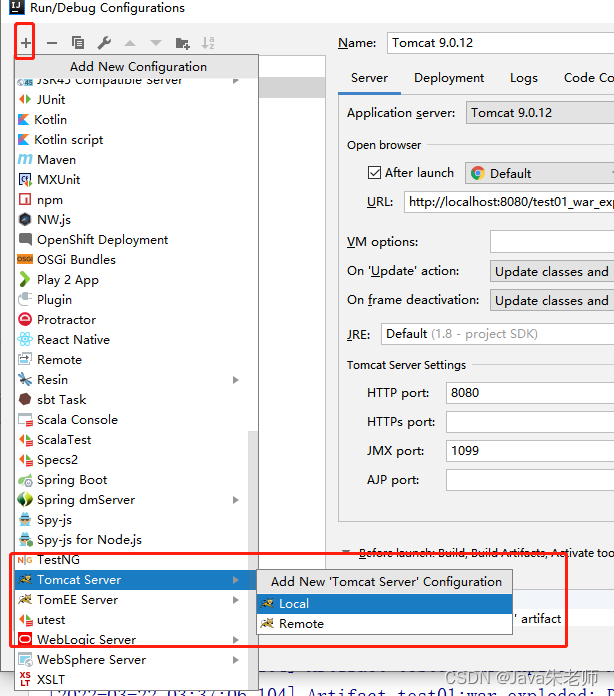
Task: Expand Spring dmServer submenu arrow
Action: (x=236, y=500)
